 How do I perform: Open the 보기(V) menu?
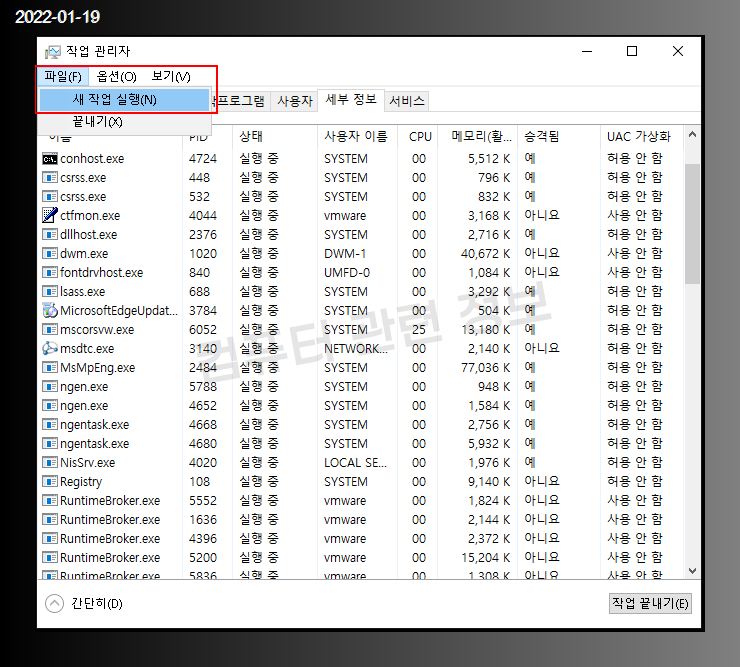pyautogui.click(x=171, y=76)
